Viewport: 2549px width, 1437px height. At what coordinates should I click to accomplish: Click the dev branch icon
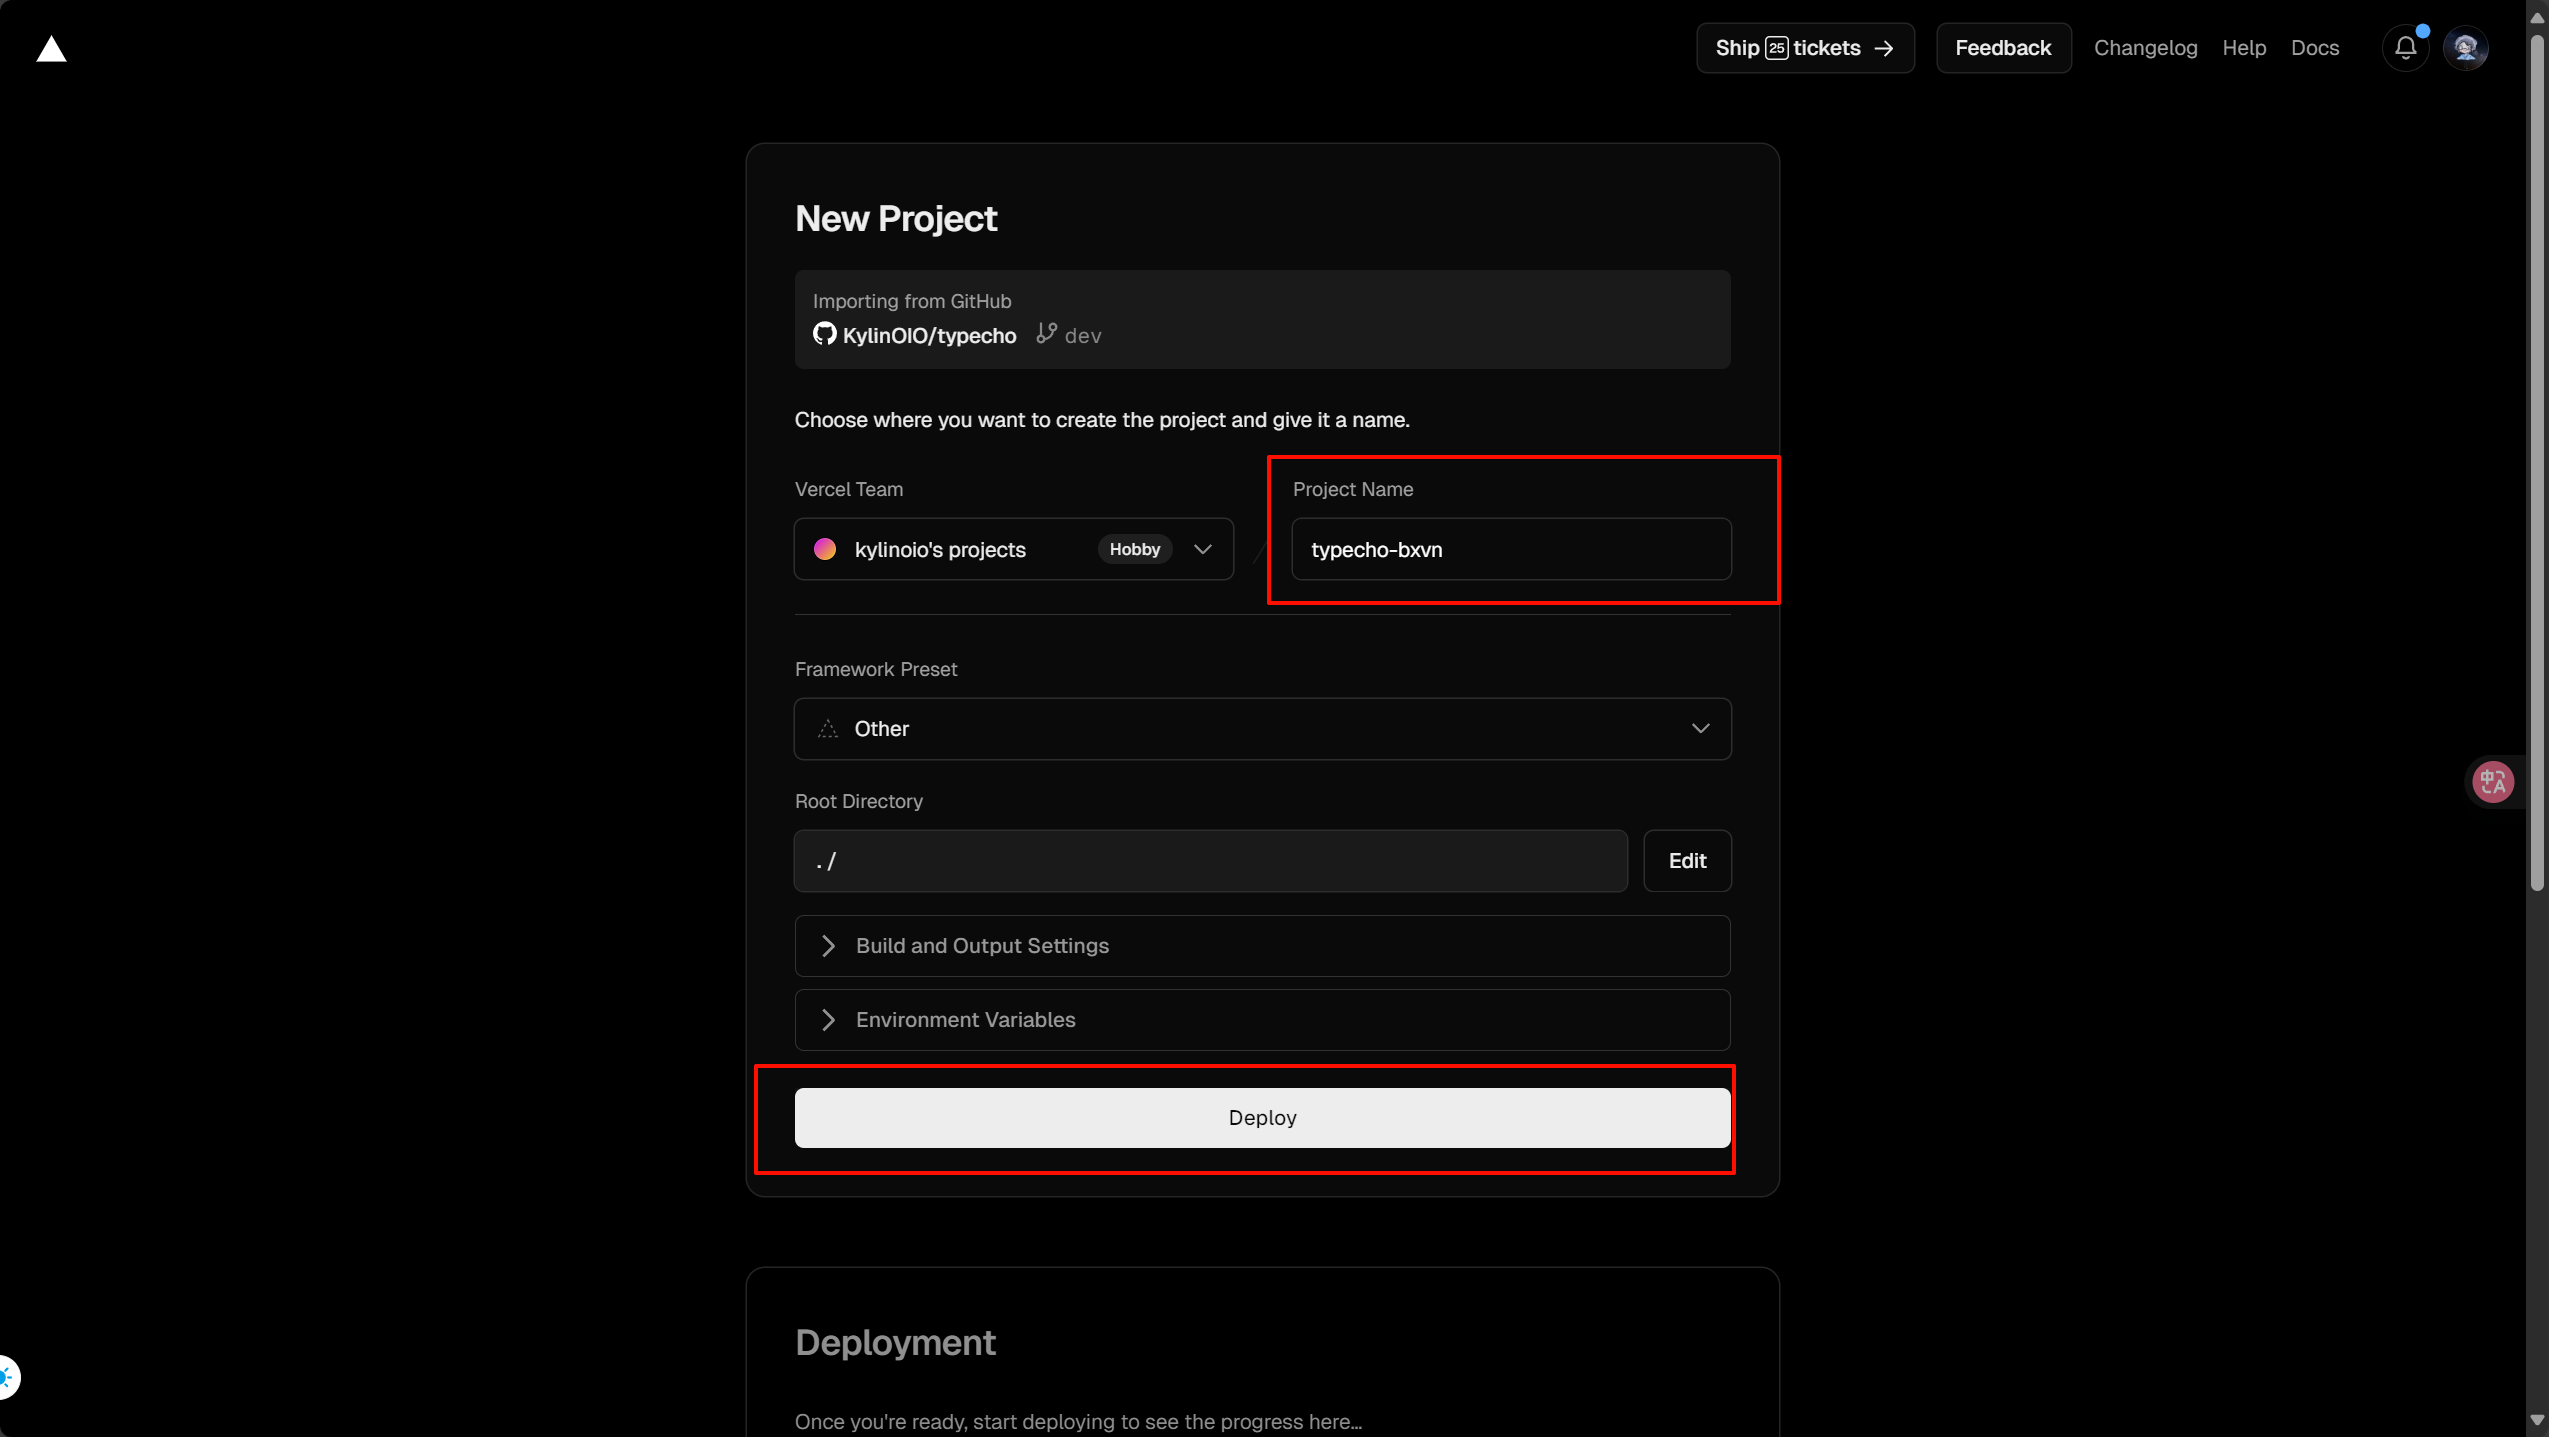coord(1046,333)
